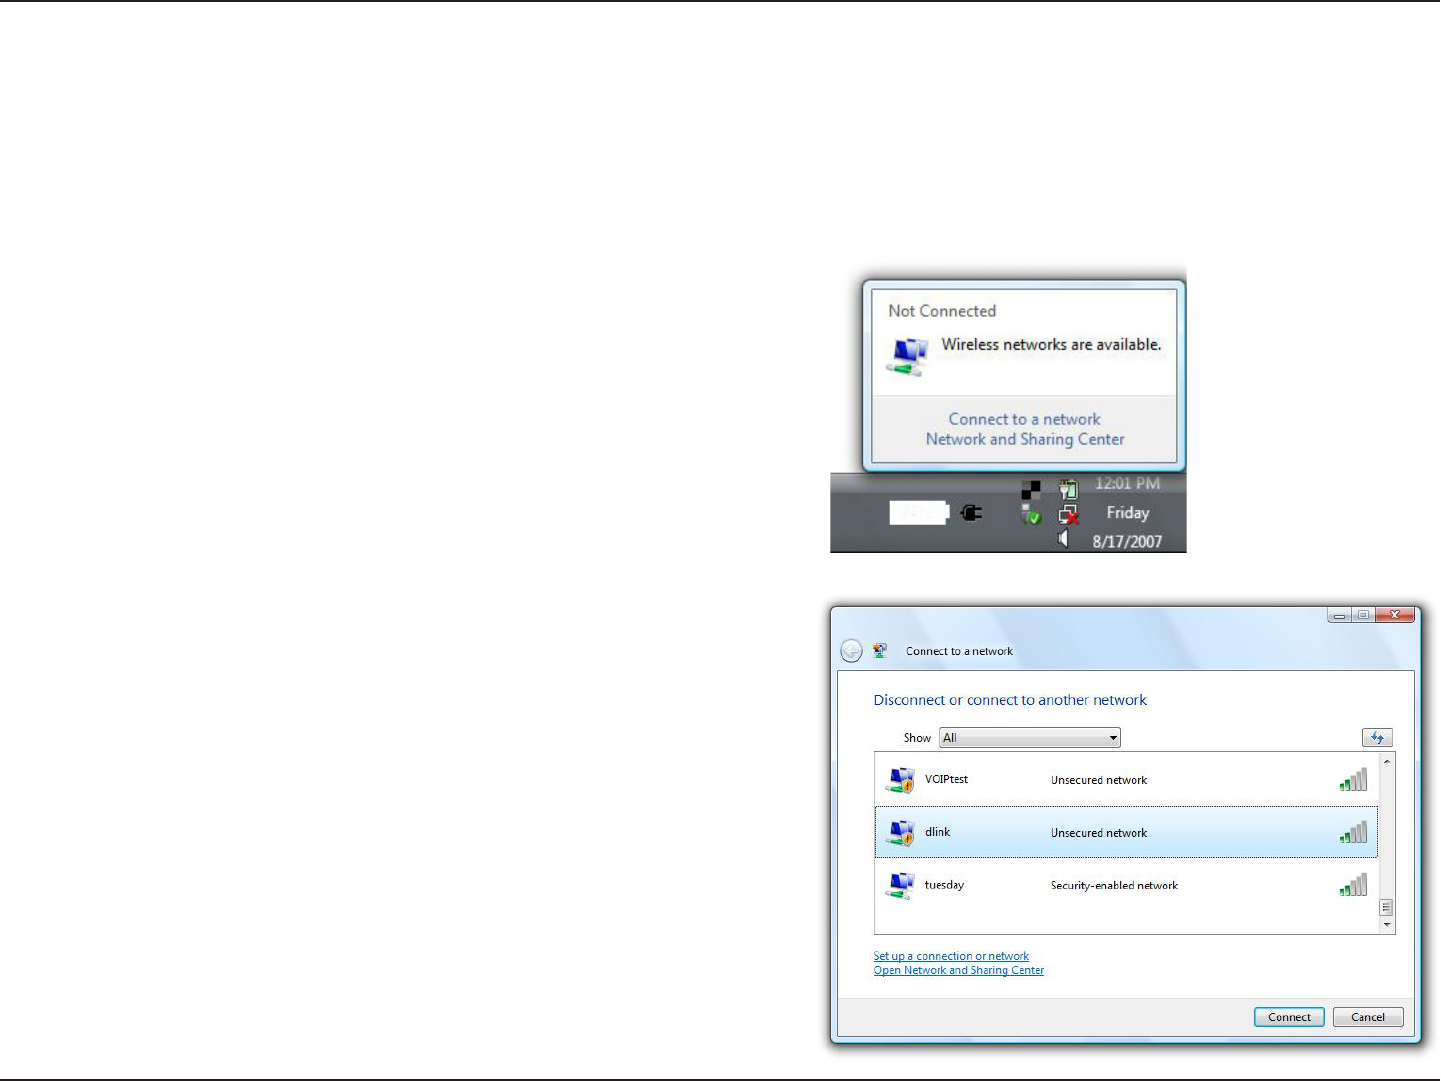
Task: Click Security-enabled network label for tuesday
Action: 1114,885
